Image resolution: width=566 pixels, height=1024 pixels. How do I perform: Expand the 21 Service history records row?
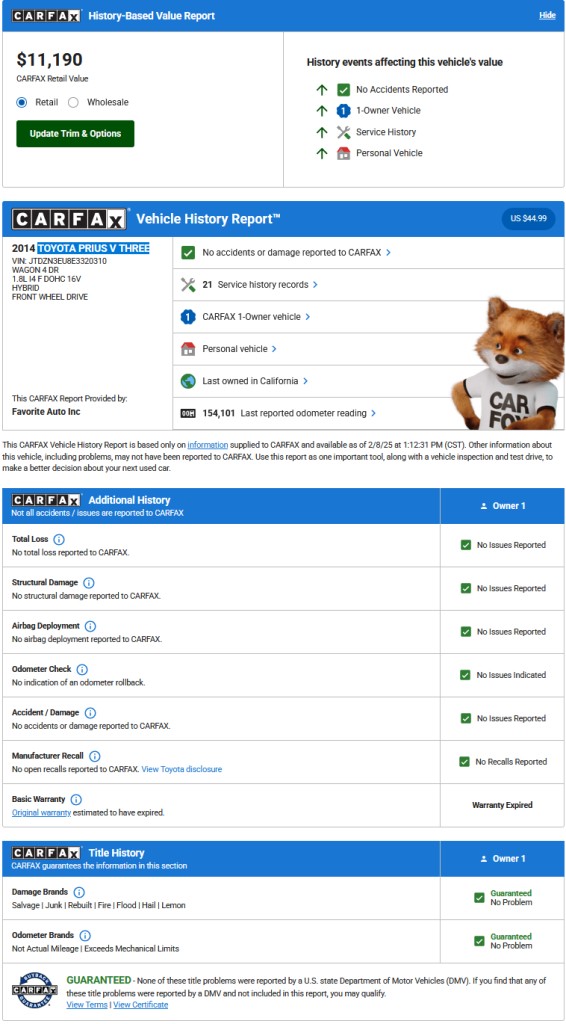369,285
